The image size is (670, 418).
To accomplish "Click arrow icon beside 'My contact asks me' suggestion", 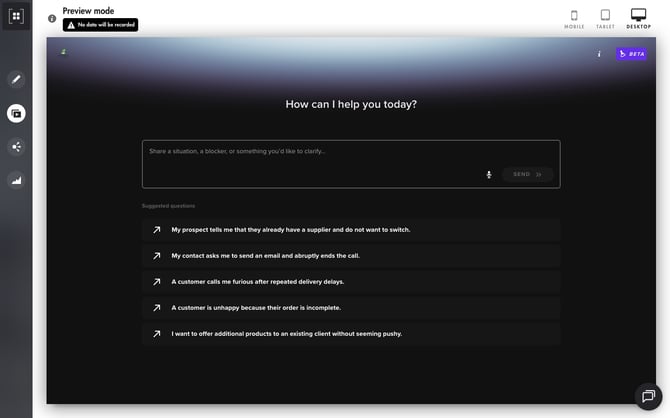I will click(x=157, y=256).
